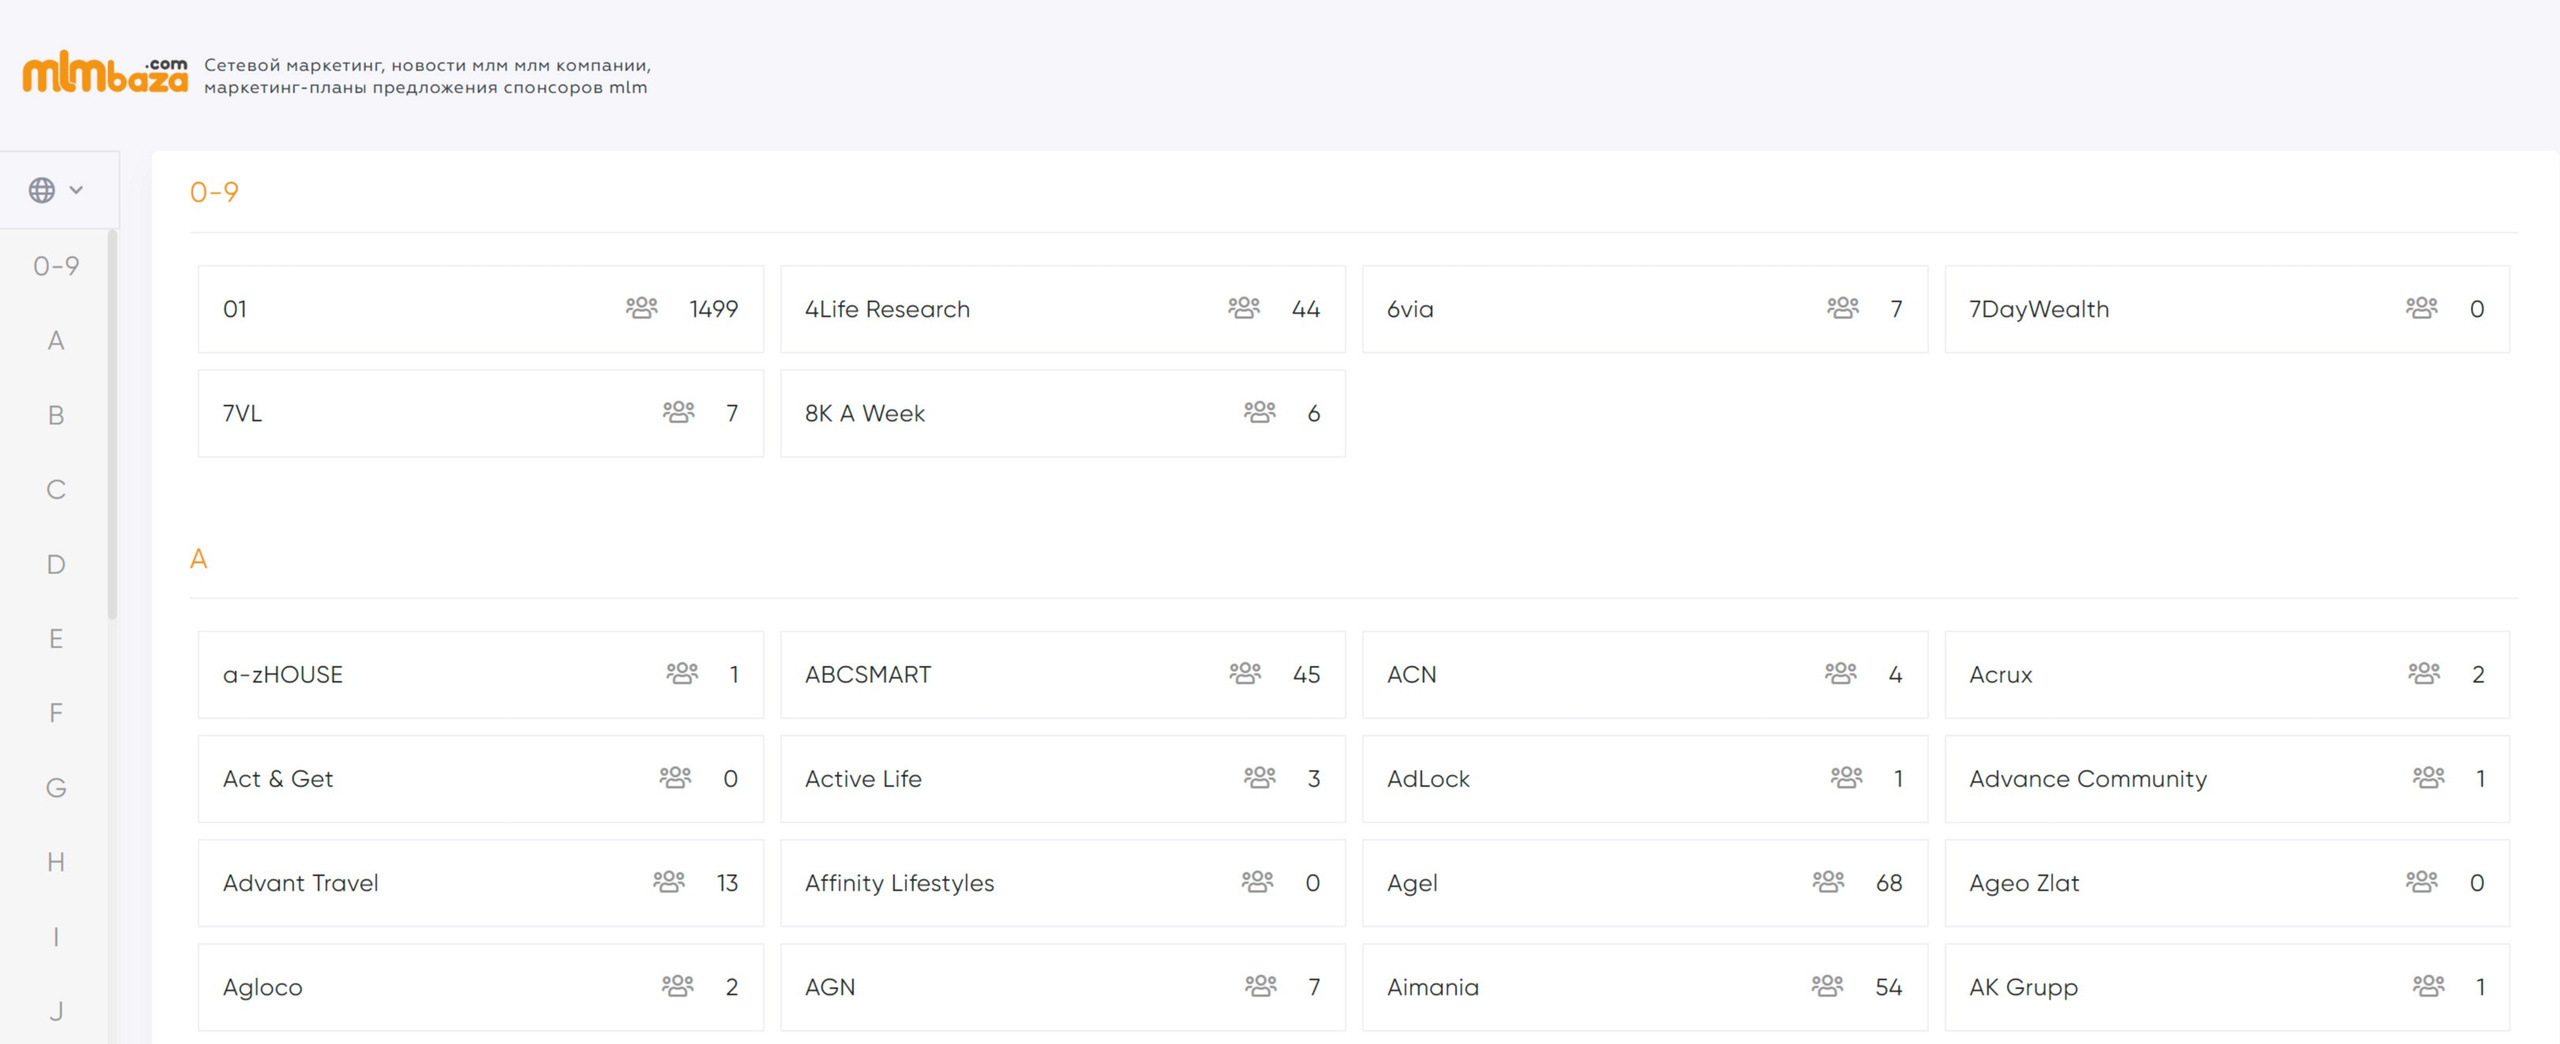Select letter F in alphabet sidebar
Image resolution: width=2560 pixels, height=1044 pixels.
tap(56, 713)
